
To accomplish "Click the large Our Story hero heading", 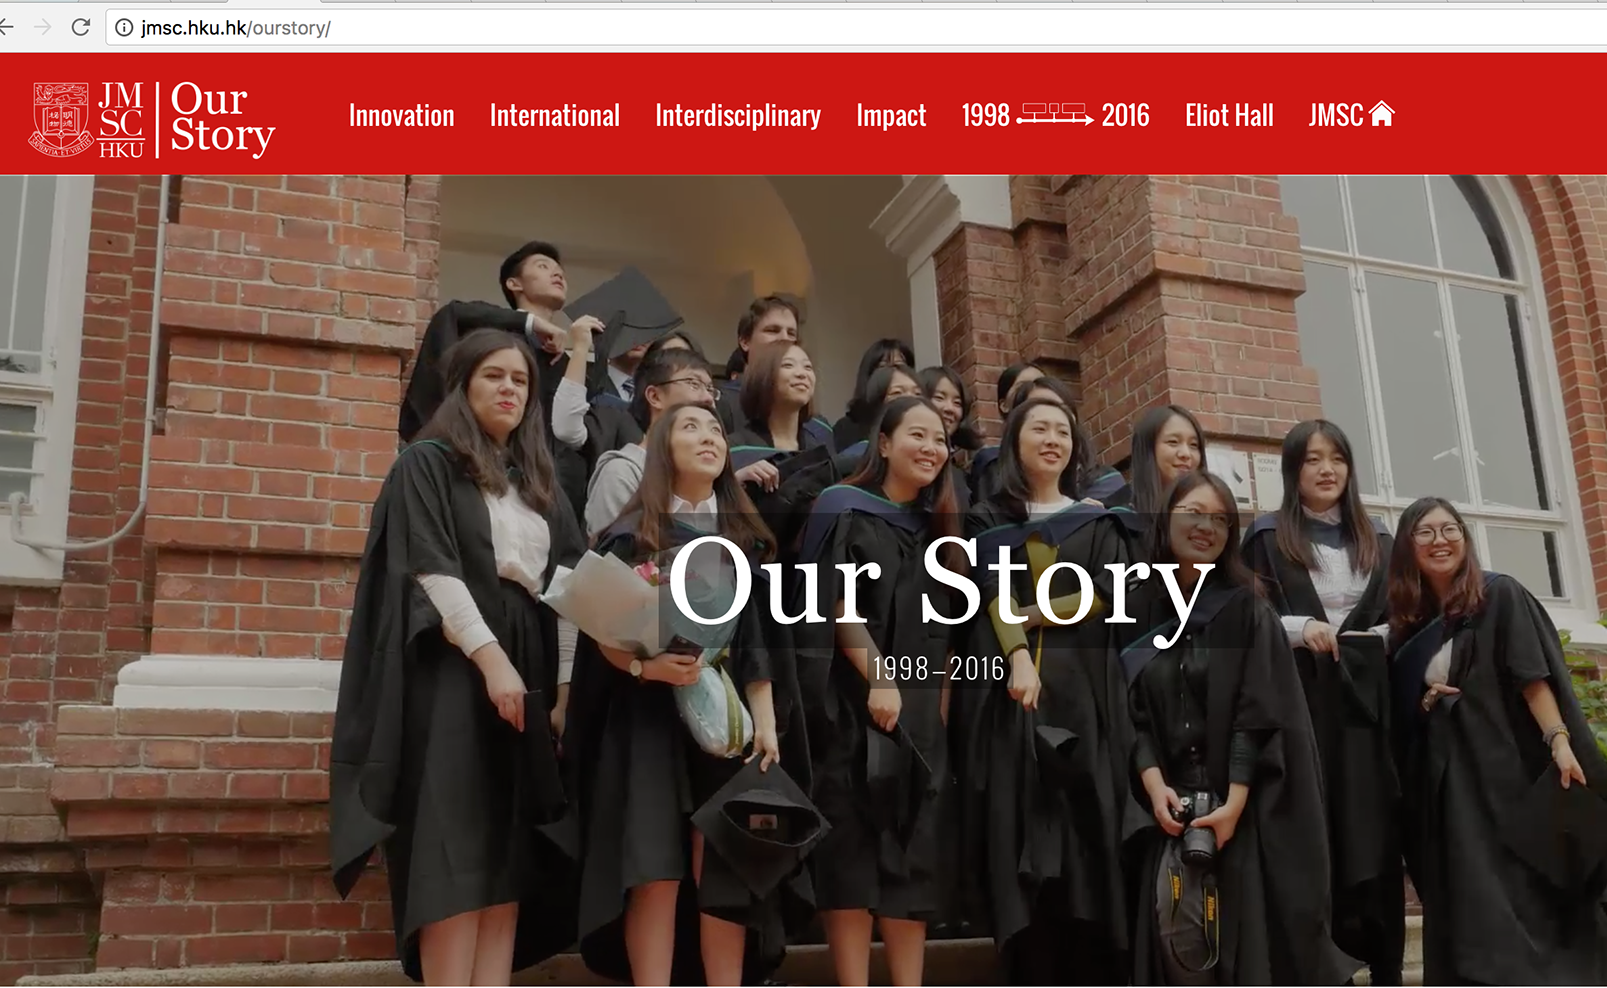I will (940, 582).
